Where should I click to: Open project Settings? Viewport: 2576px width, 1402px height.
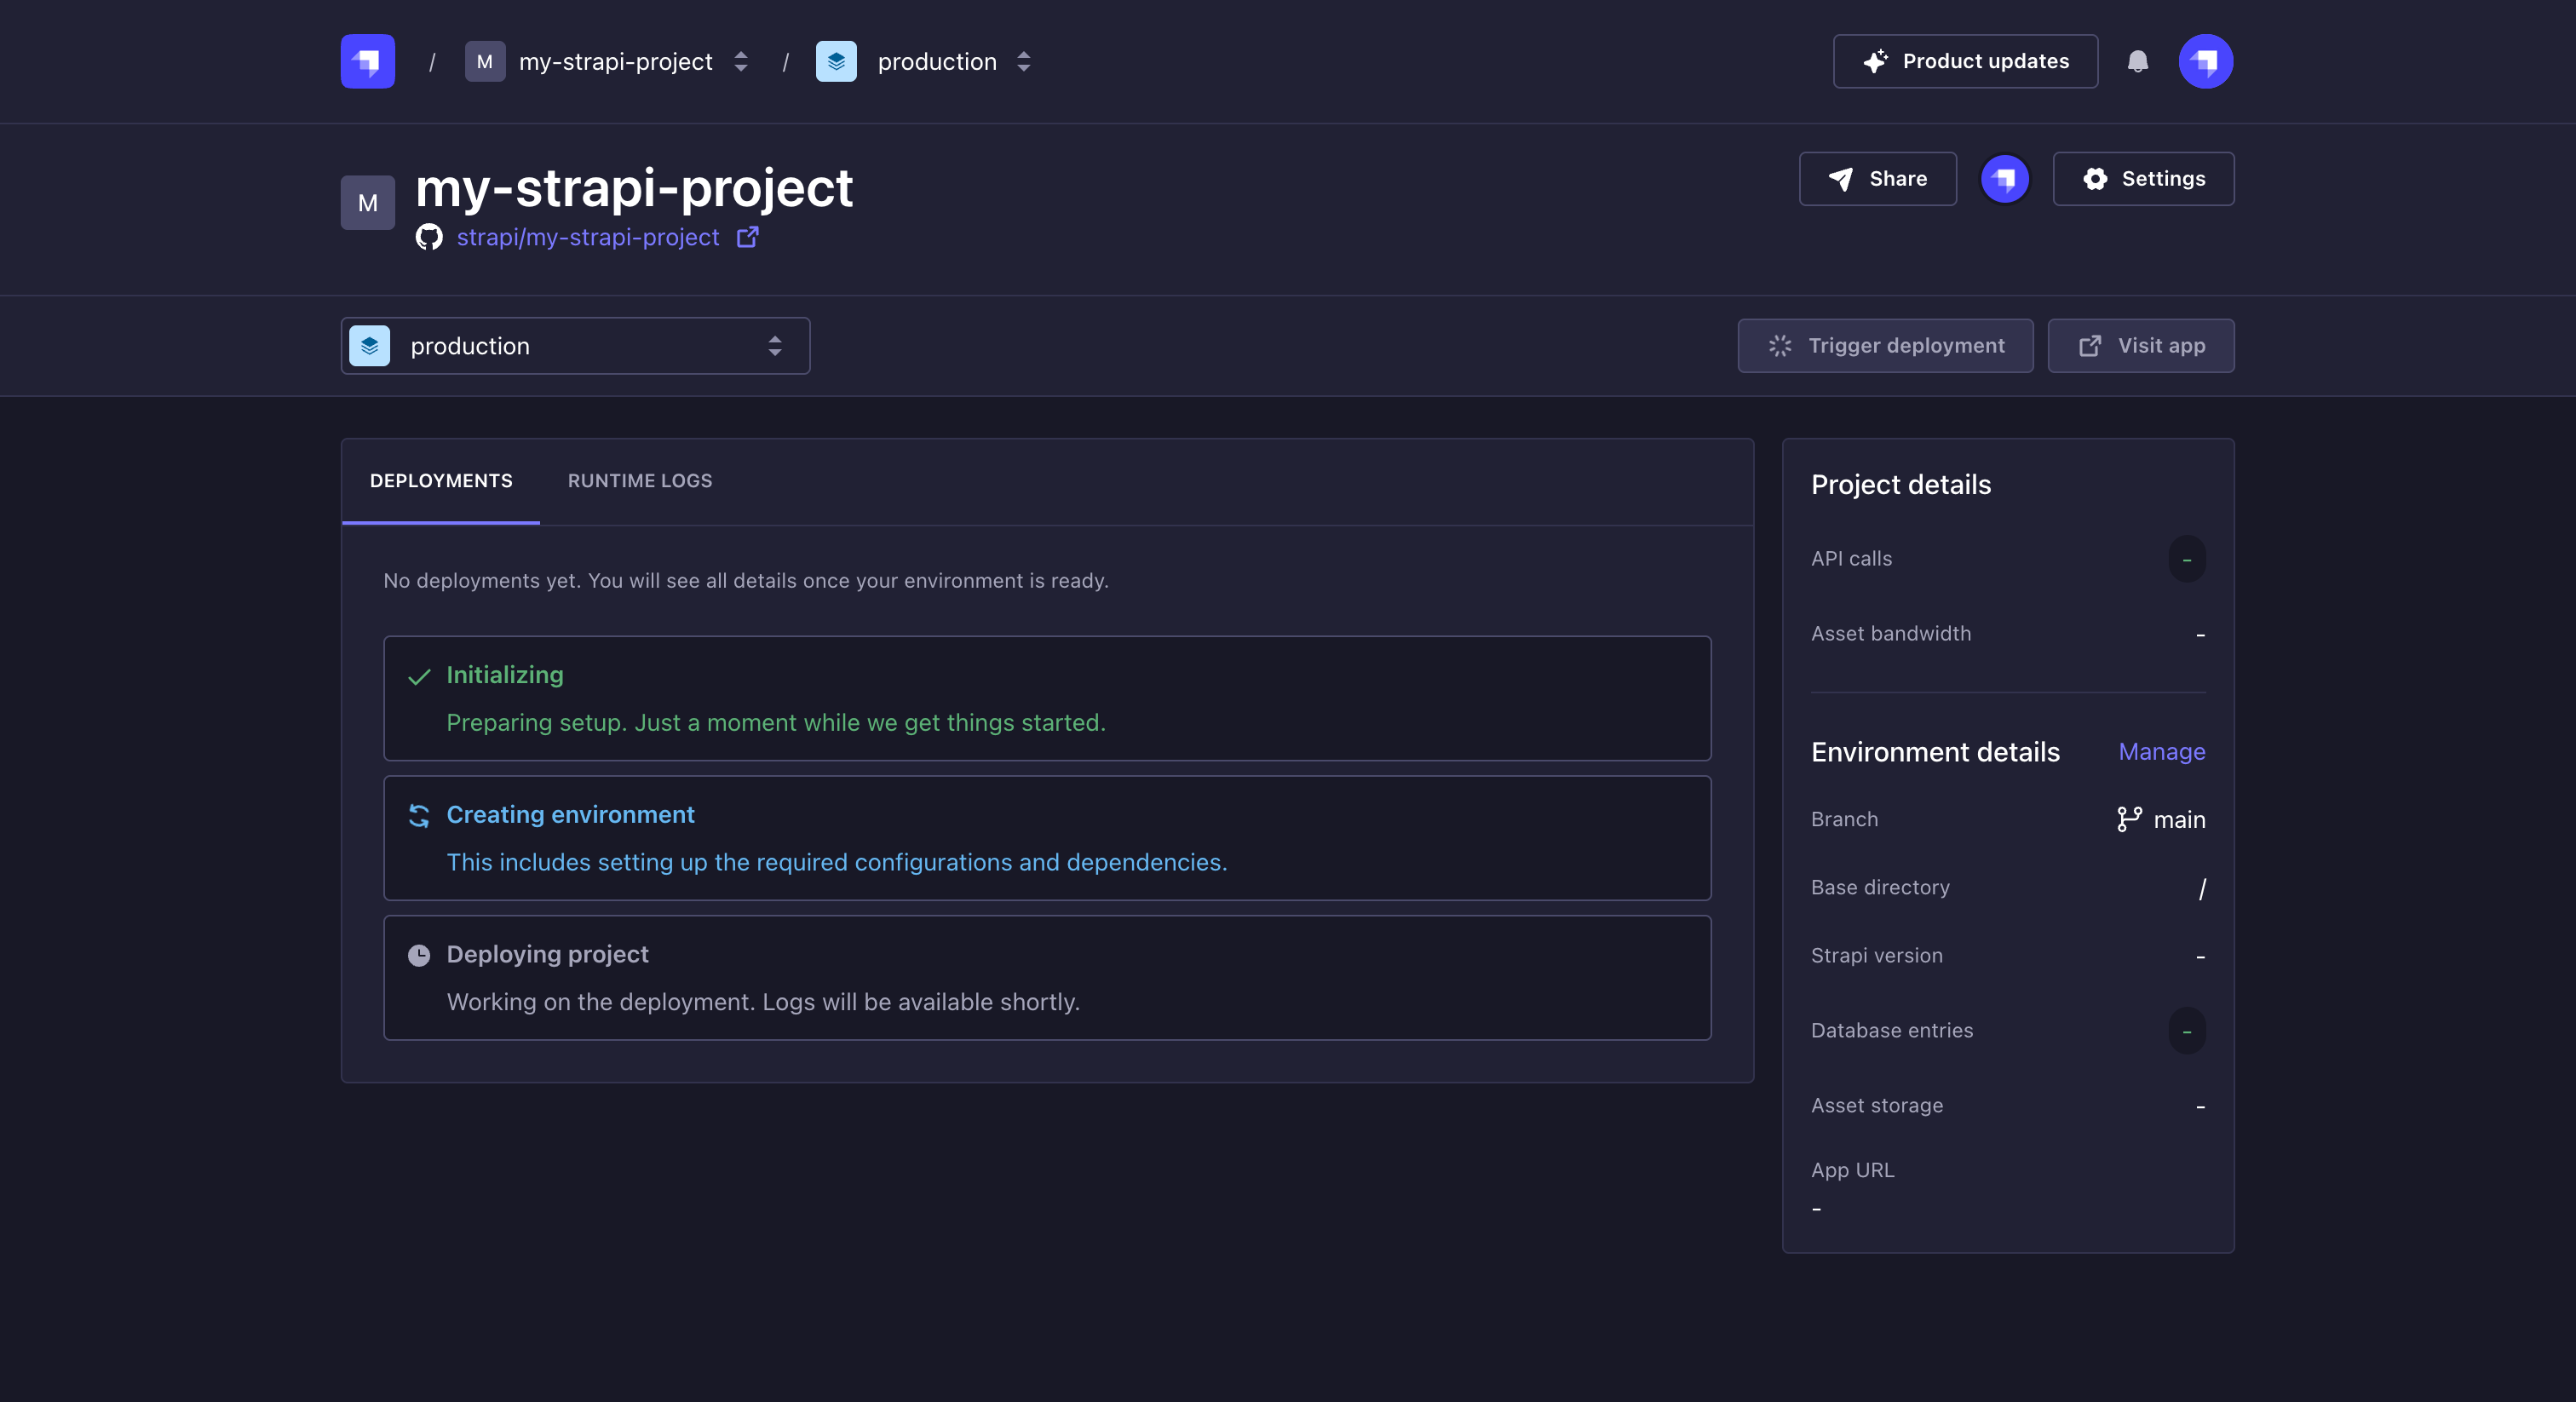click(2142, 178)
